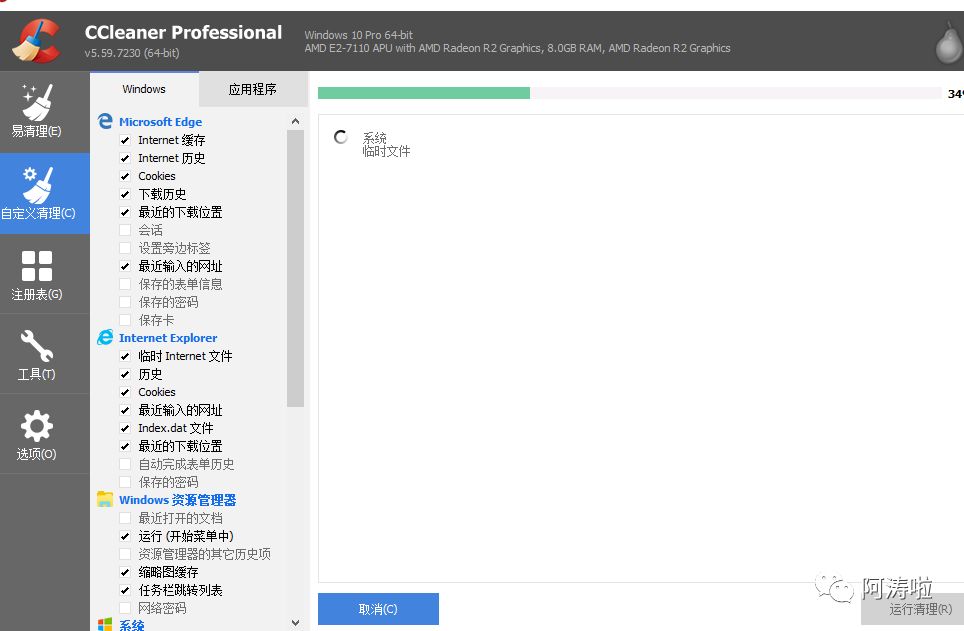The image size is (964, 631).
Task: Cancel cleaning with 取消(C) button
Action: (x=378, y=609)
